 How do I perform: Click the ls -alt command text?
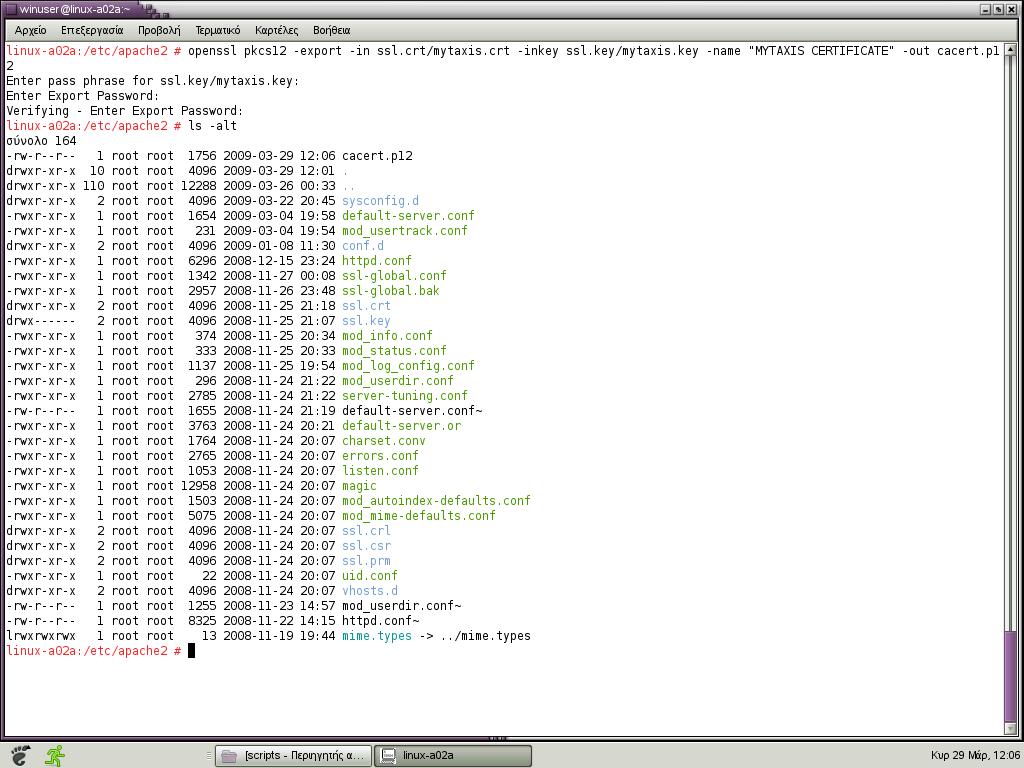(x=212, y=125)
